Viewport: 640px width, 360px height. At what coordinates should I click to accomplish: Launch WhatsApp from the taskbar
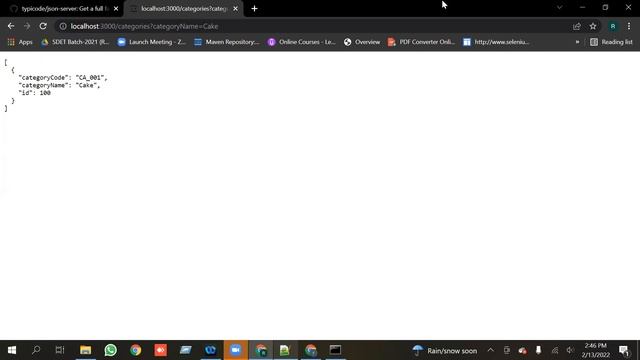[x=110, y=350]
